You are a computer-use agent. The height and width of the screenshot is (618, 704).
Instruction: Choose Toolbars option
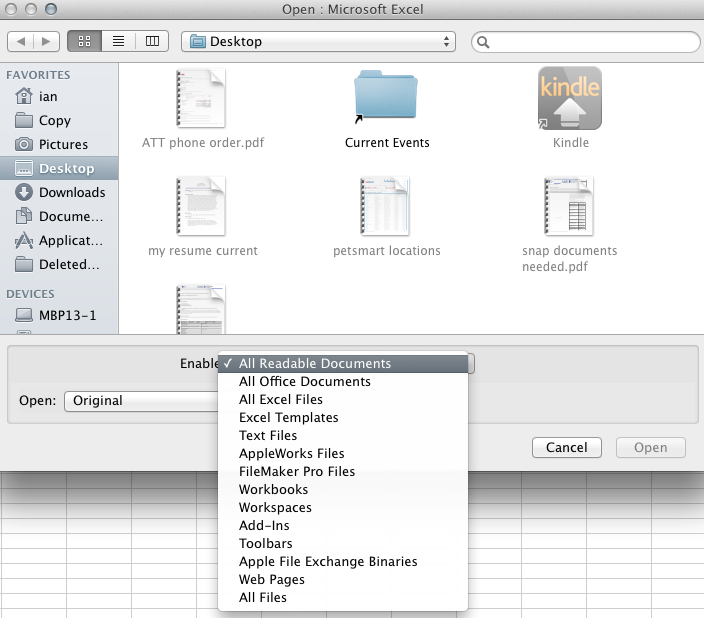tap(343, 543)
